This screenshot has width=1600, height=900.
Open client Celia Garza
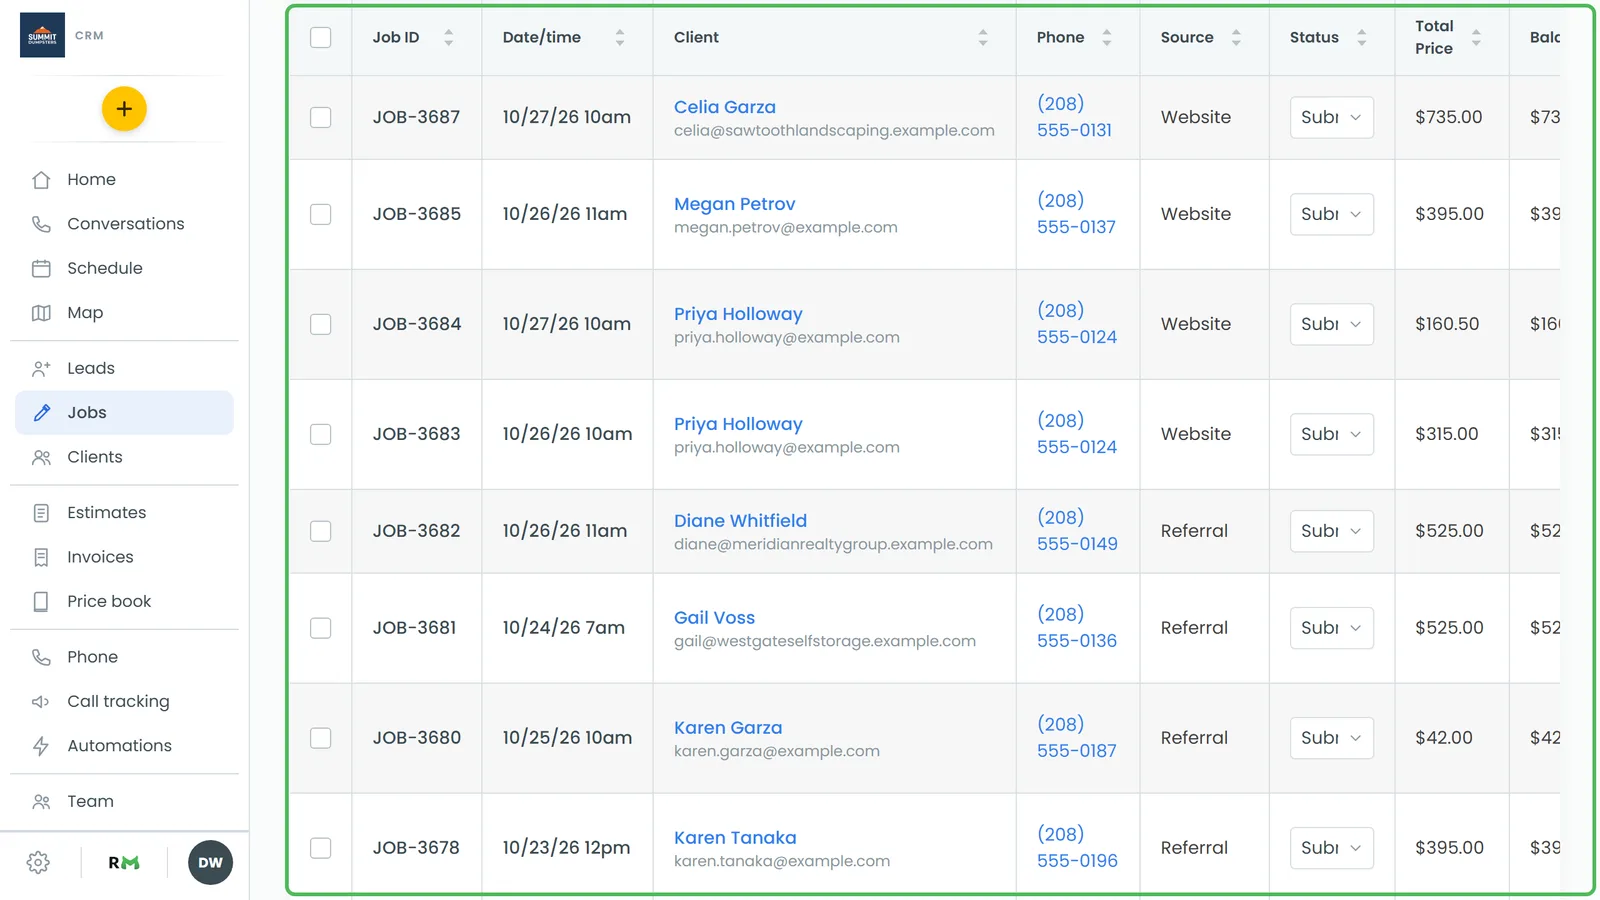pyautogui.click(x=724, y=107)
